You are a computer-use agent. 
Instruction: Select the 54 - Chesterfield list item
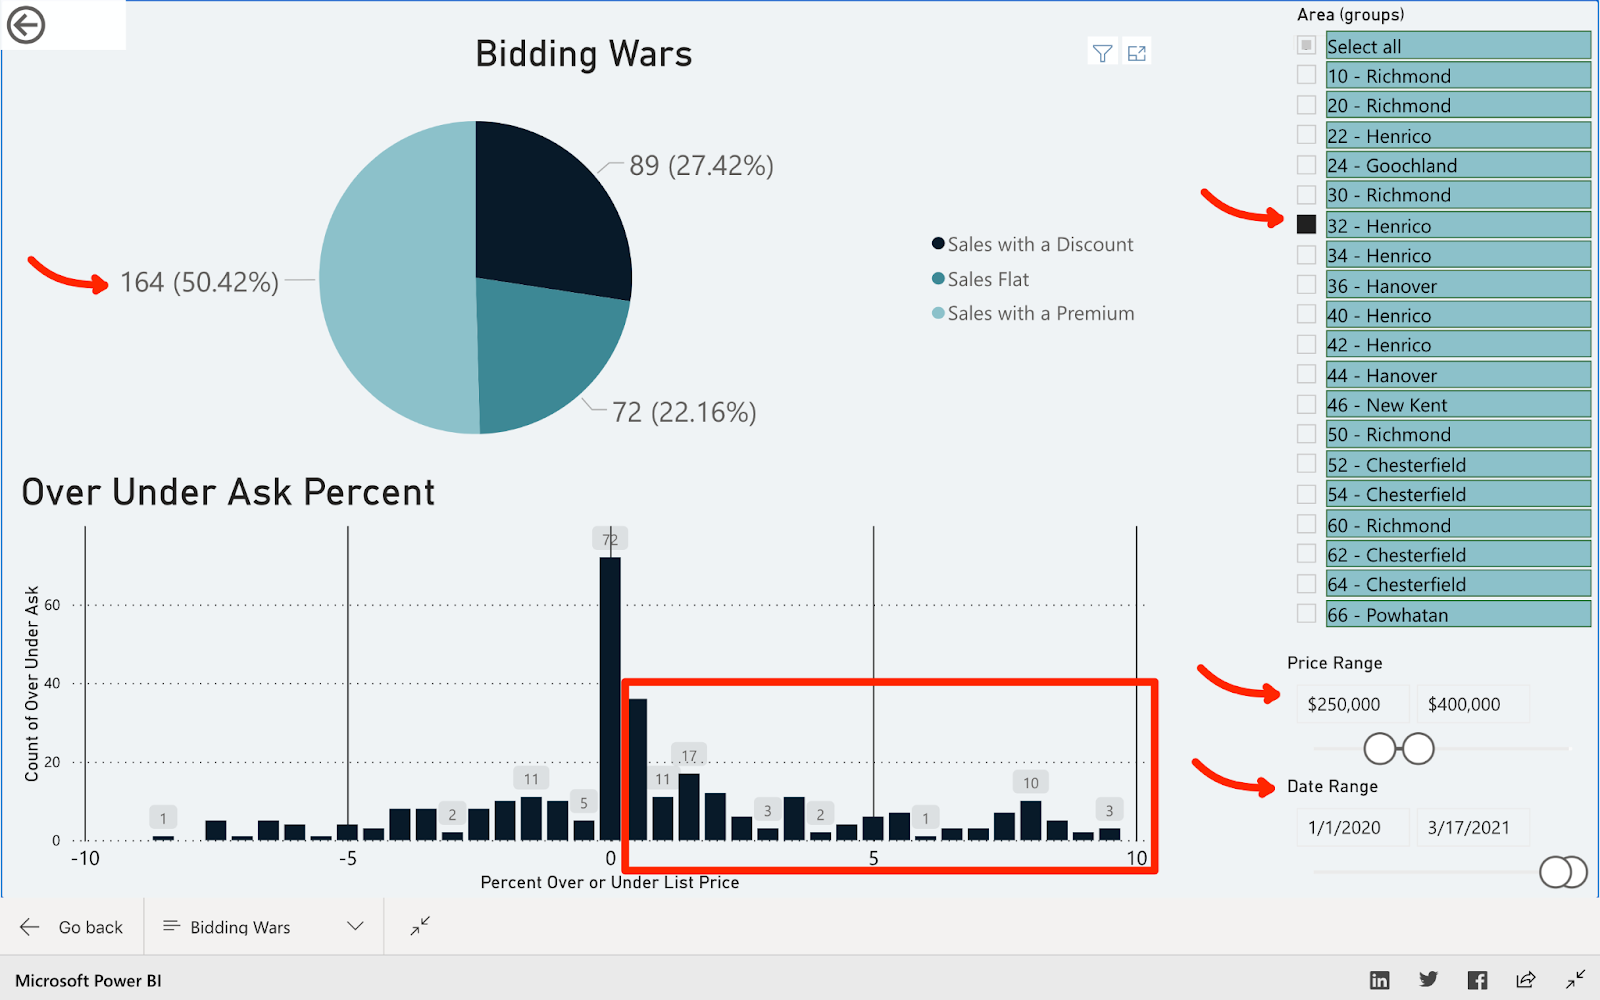(1458, 494)
